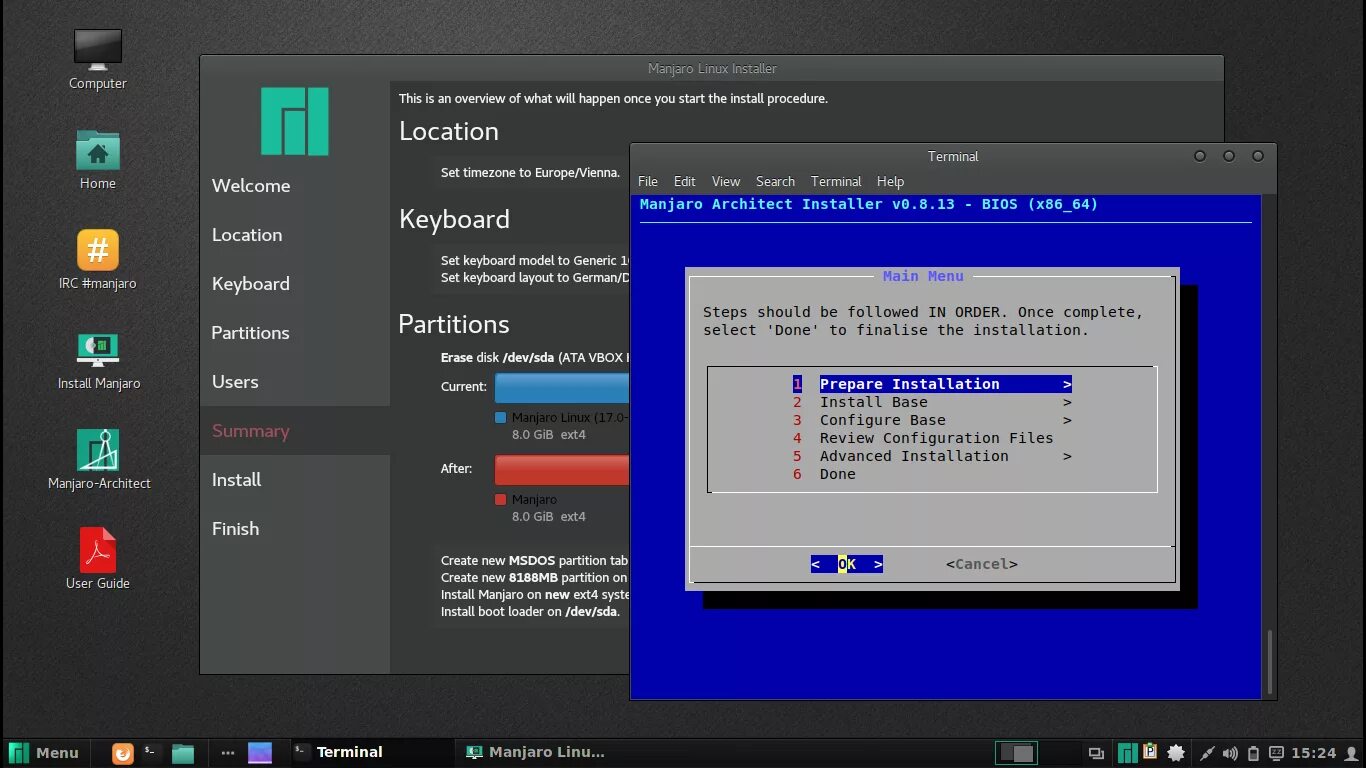
Task: Select the Manjaro-Architect desktop icon
Action: pyautogui.click(x=98, y=460)
